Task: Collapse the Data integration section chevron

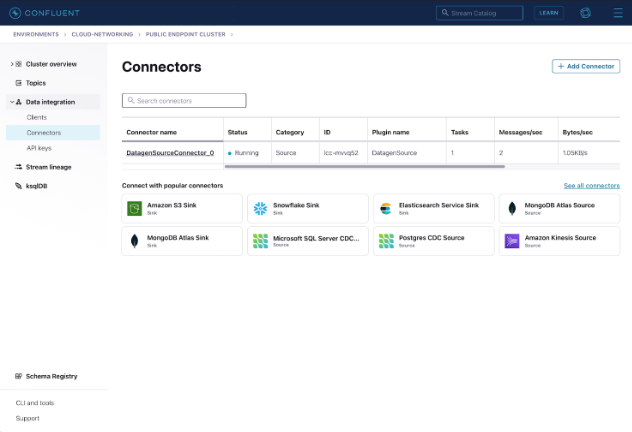Action: (x=12, y=102)
